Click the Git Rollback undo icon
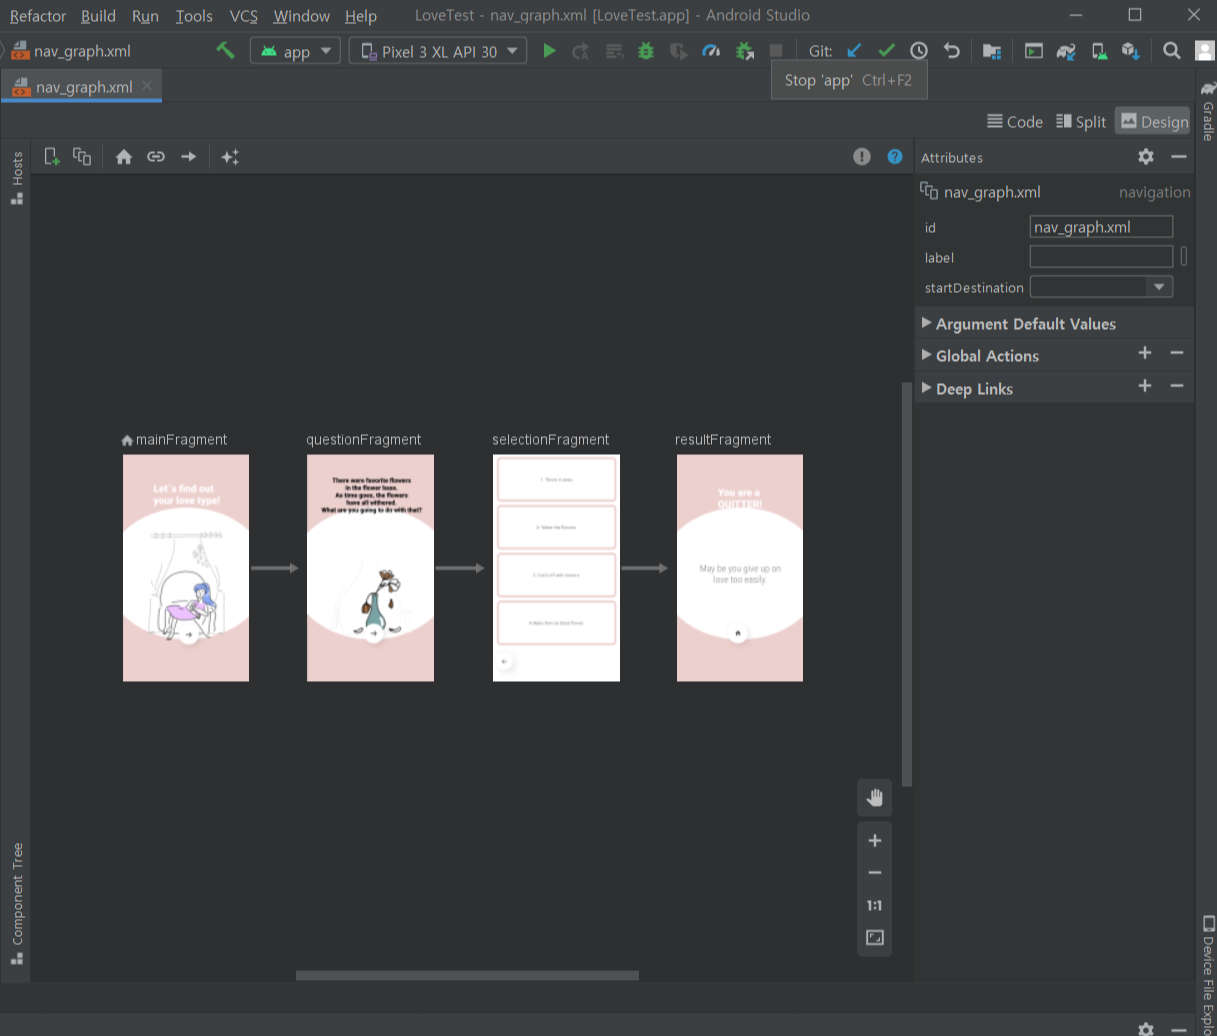 tap(952, 50)
